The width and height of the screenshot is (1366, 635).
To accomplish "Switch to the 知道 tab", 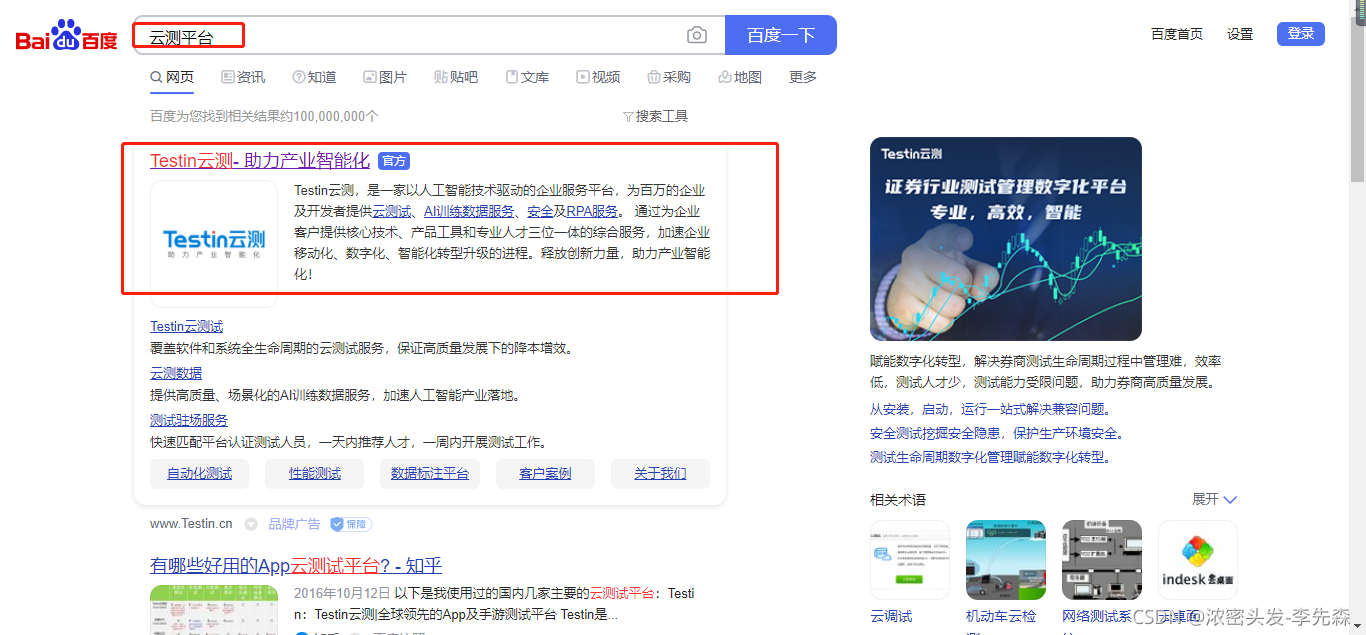I will pyautogui.click(x=314, y=77).
